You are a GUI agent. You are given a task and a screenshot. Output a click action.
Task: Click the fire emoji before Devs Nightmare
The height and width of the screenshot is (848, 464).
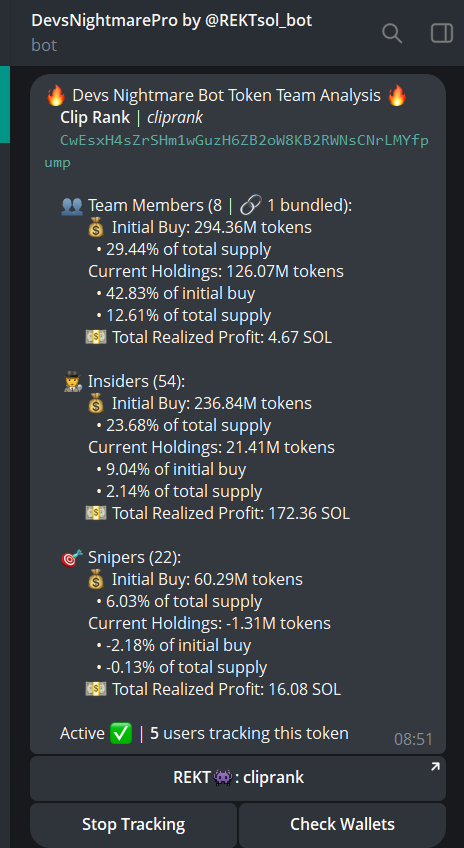(56, 96)
